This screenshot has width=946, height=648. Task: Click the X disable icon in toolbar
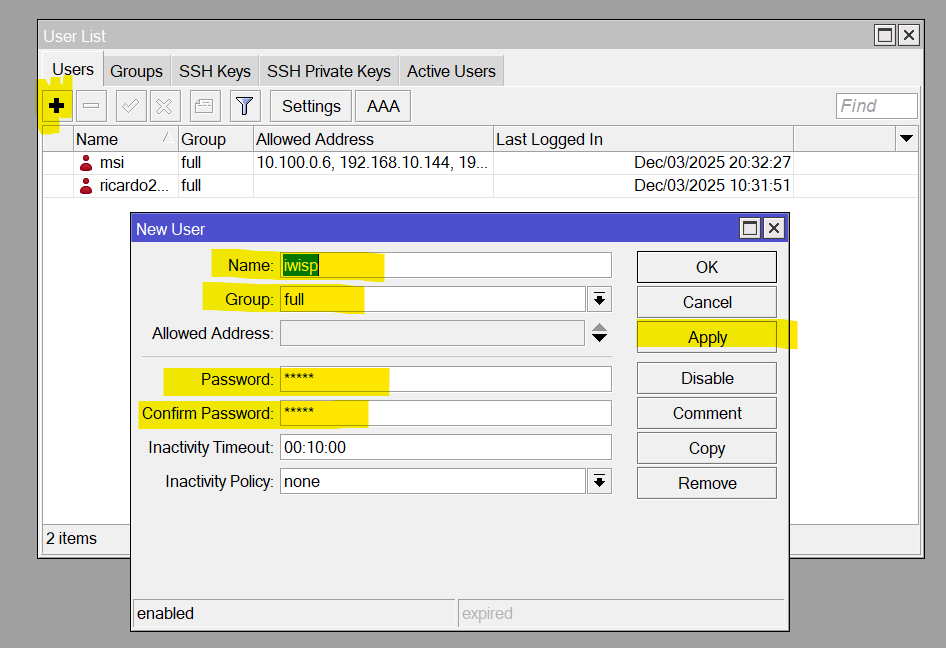point(165,106)
